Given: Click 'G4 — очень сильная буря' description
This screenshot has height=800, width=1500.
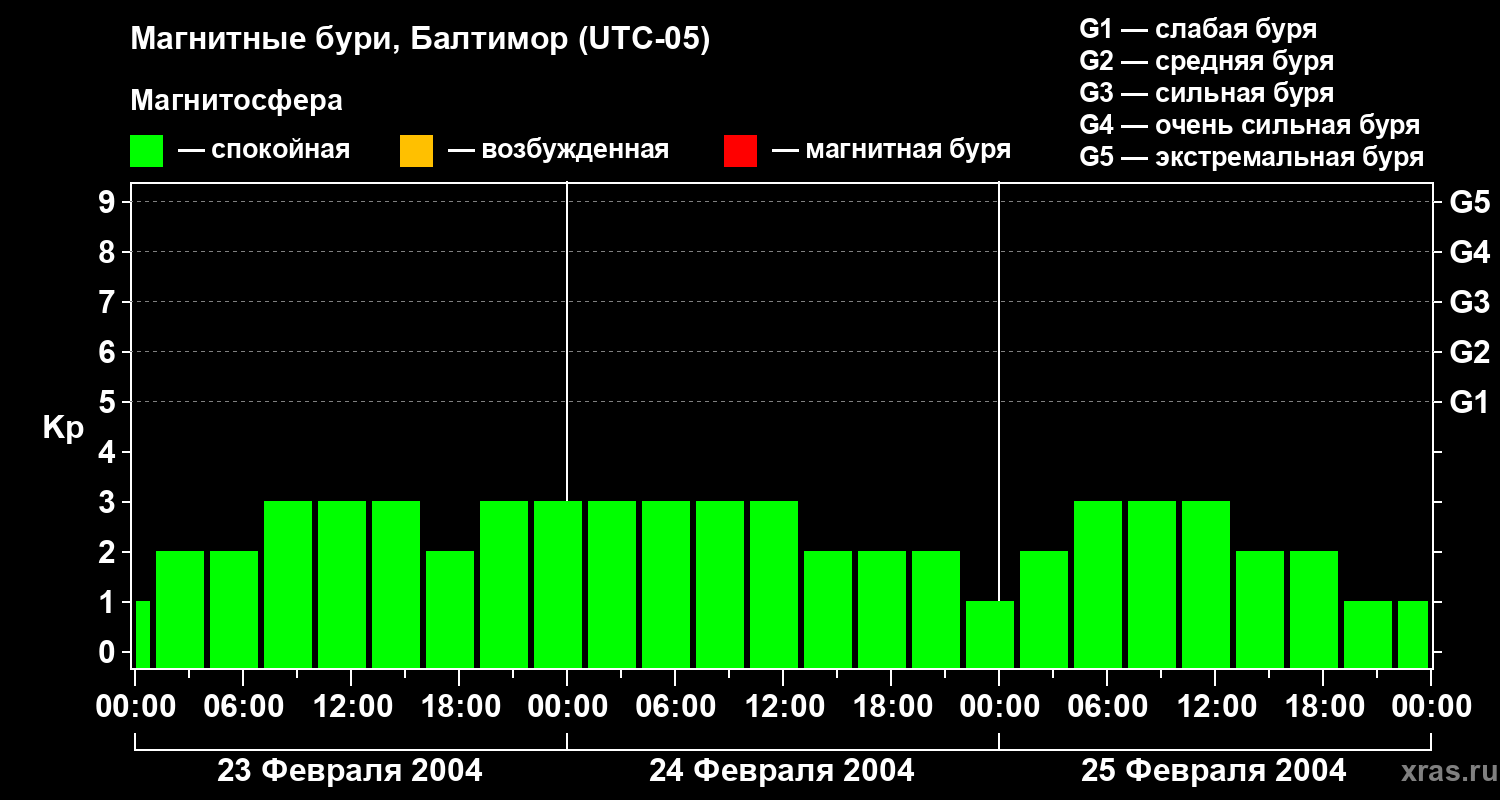Looking at the screenshot, I should pyautogui.click(x=1250, y=125).
